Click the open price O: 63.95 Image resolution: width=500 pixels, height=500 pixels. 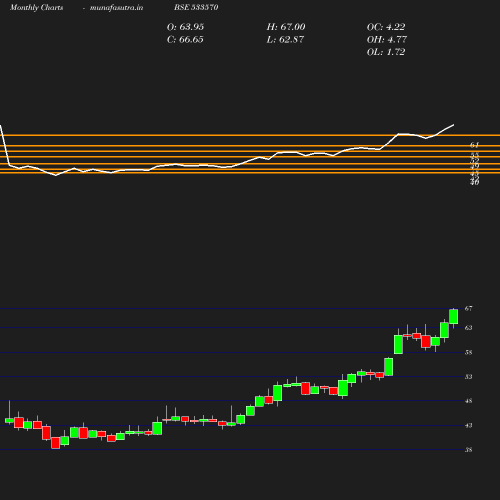185,27
